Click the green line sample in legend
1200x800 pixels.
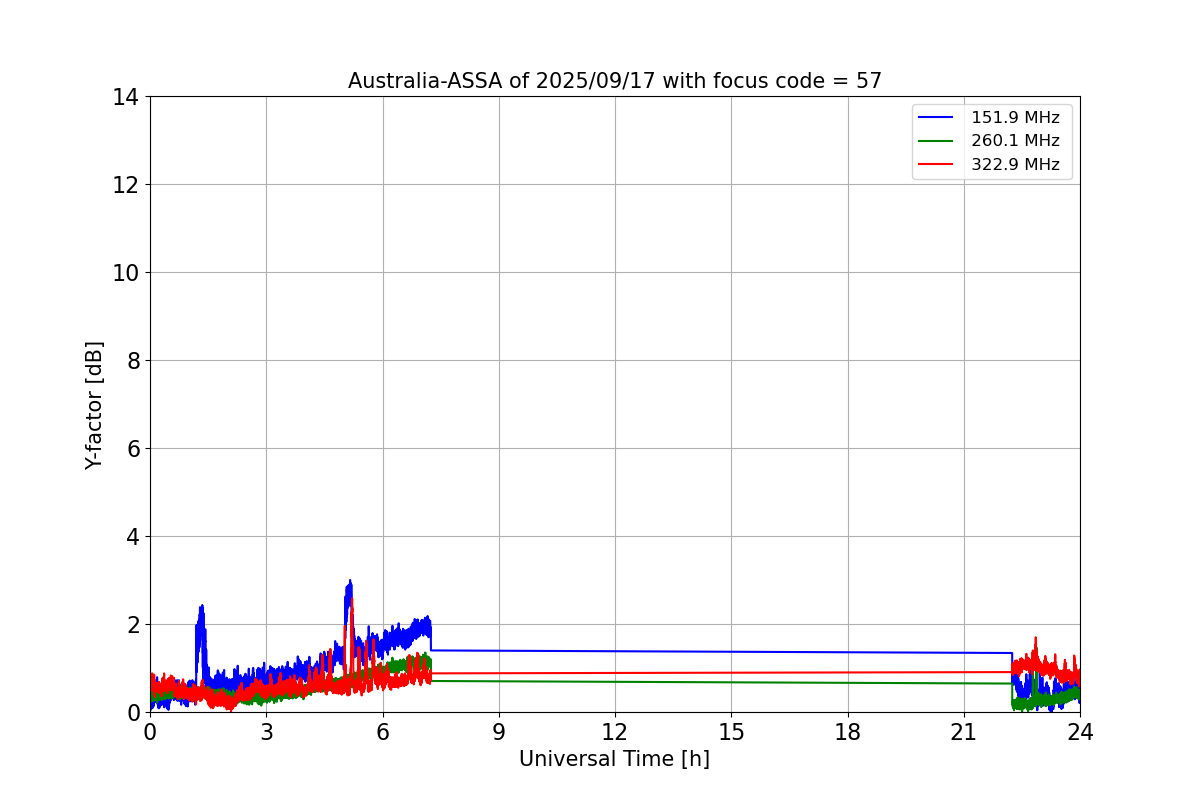[x=938, y=141]
